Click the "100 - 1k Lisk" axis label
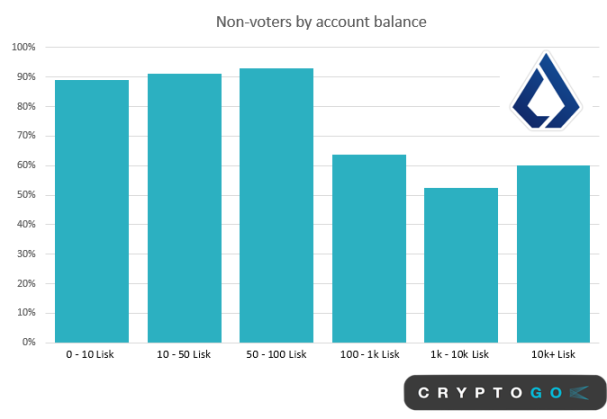This screenshot has height=419, width=607. (369, 356)
